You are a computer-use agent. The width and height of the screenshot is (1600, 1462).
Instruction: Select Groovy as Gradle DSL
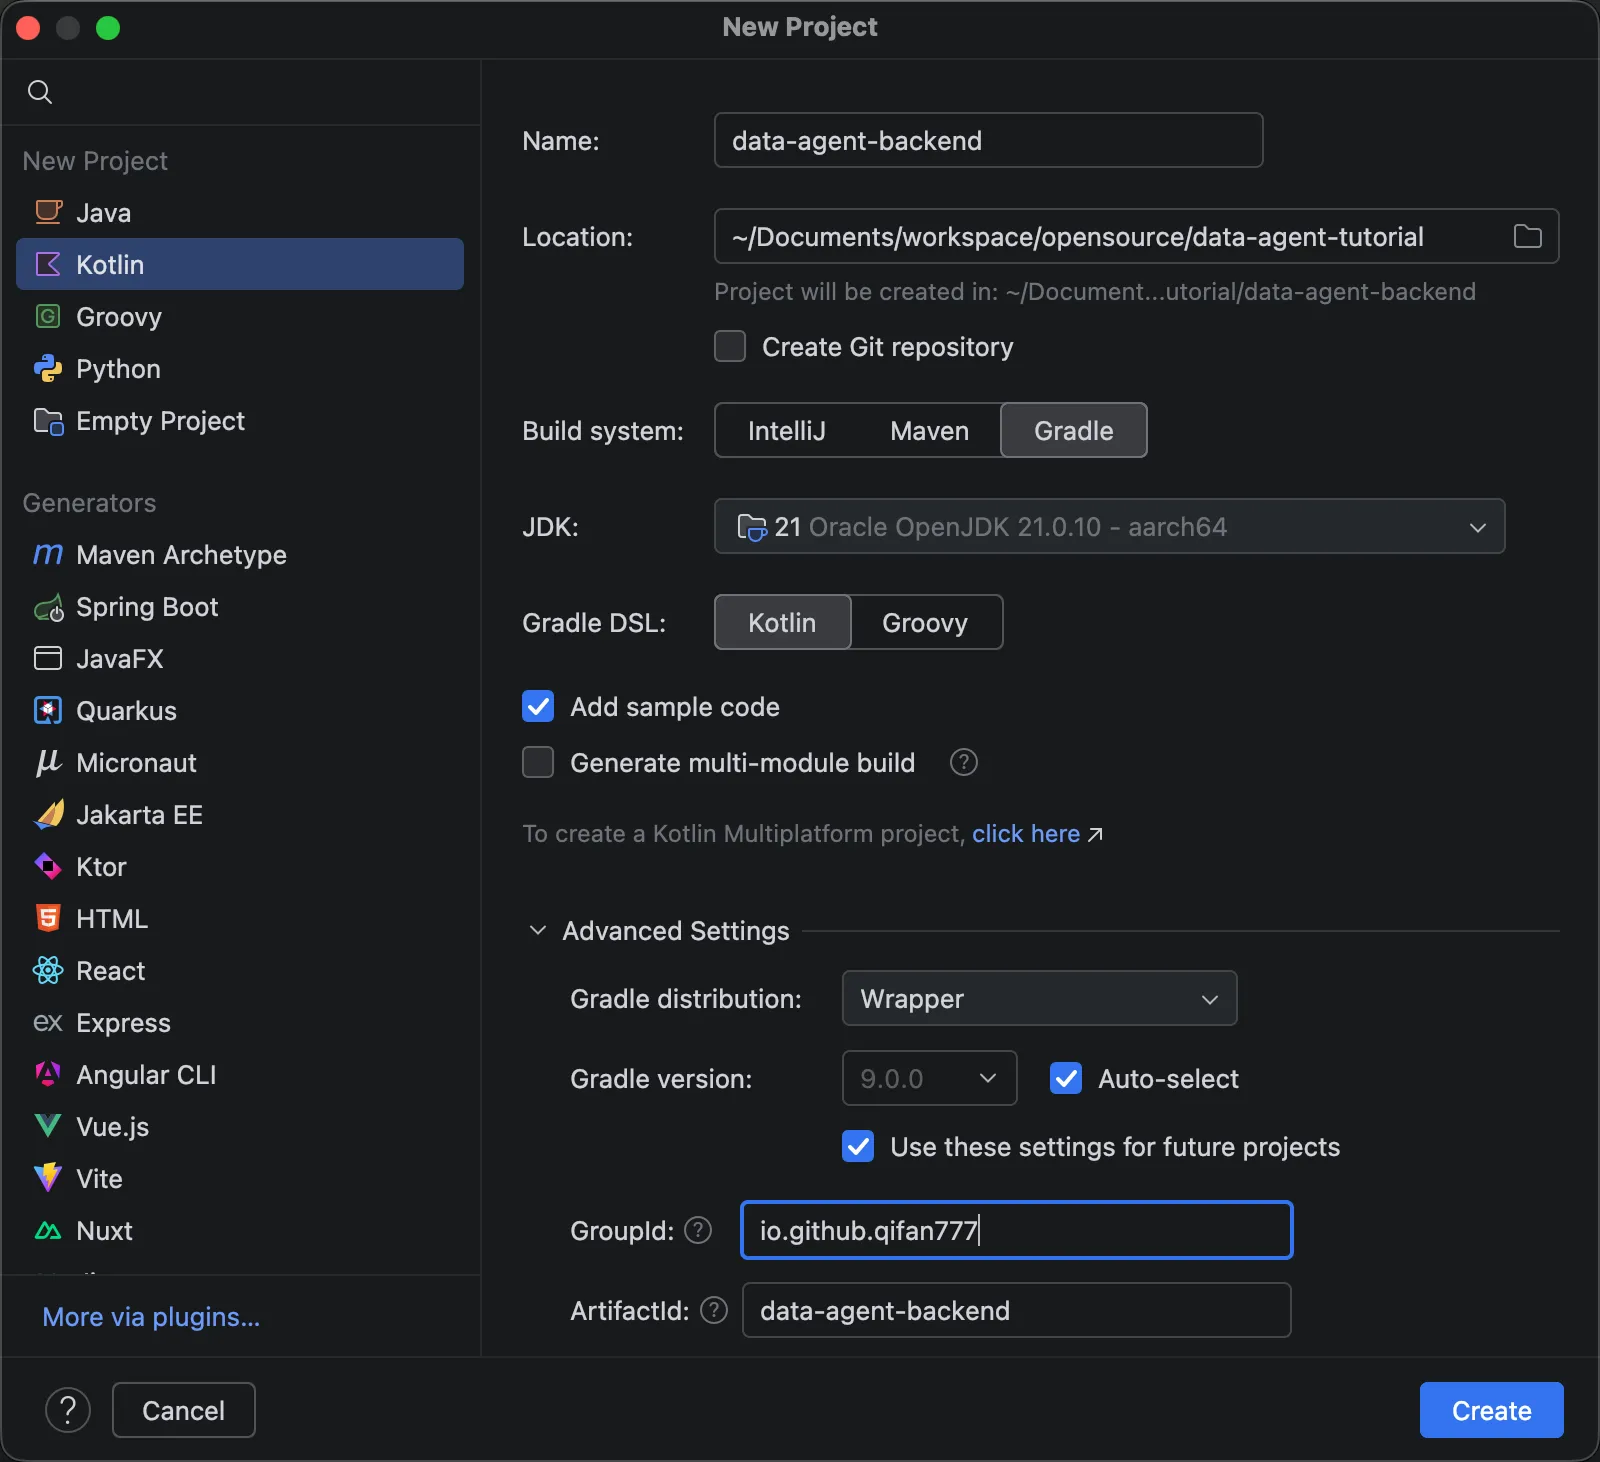(925, 622)
